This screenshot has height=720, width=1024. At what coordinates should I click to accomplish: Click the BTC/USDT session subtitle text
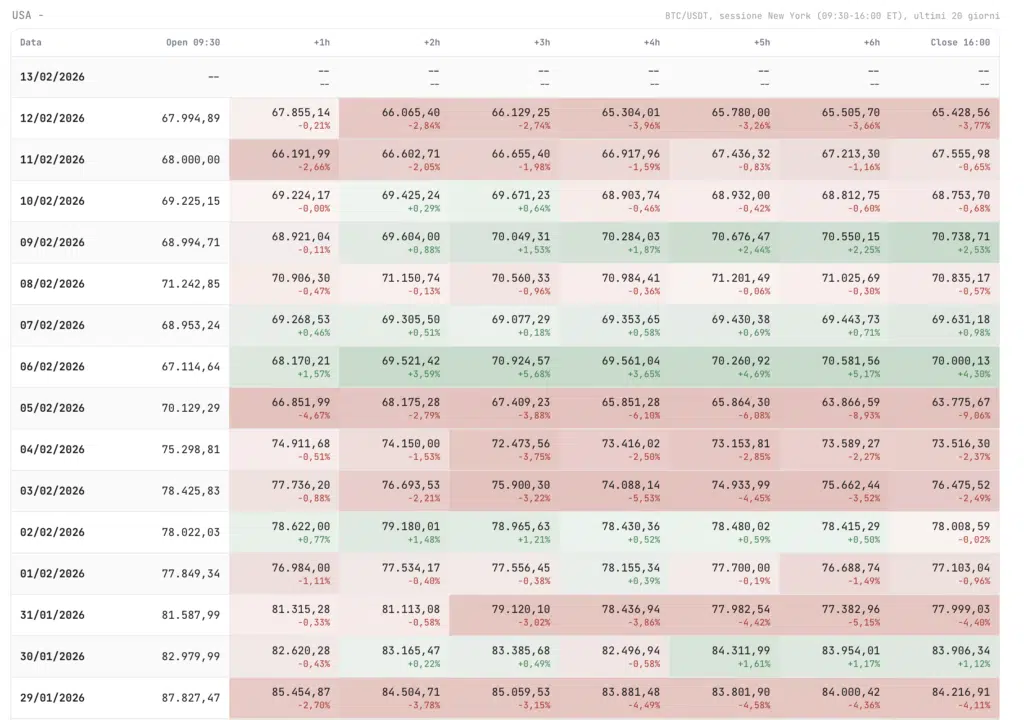coord(832,15)
